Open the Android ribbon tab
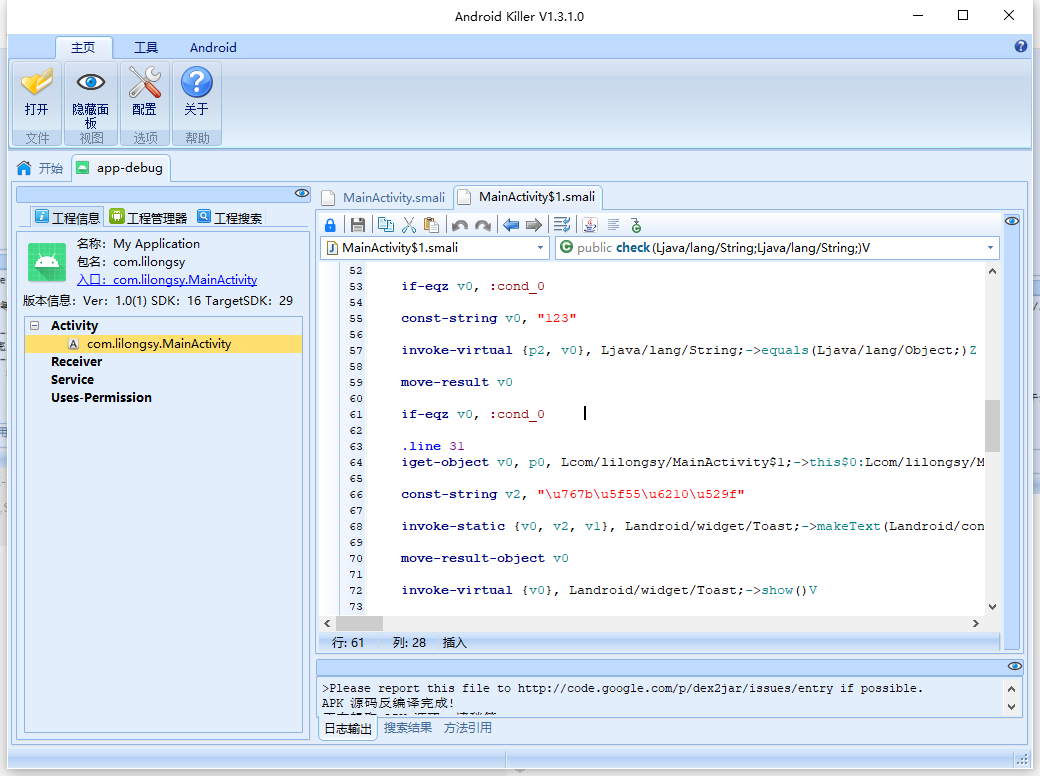 (x=213, y=47)
